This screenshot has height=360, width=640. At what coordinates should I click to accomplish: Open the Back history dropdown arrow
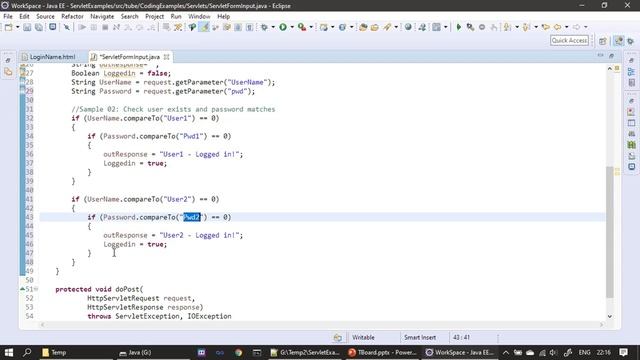pyautogui.click(x=566, y=27)
